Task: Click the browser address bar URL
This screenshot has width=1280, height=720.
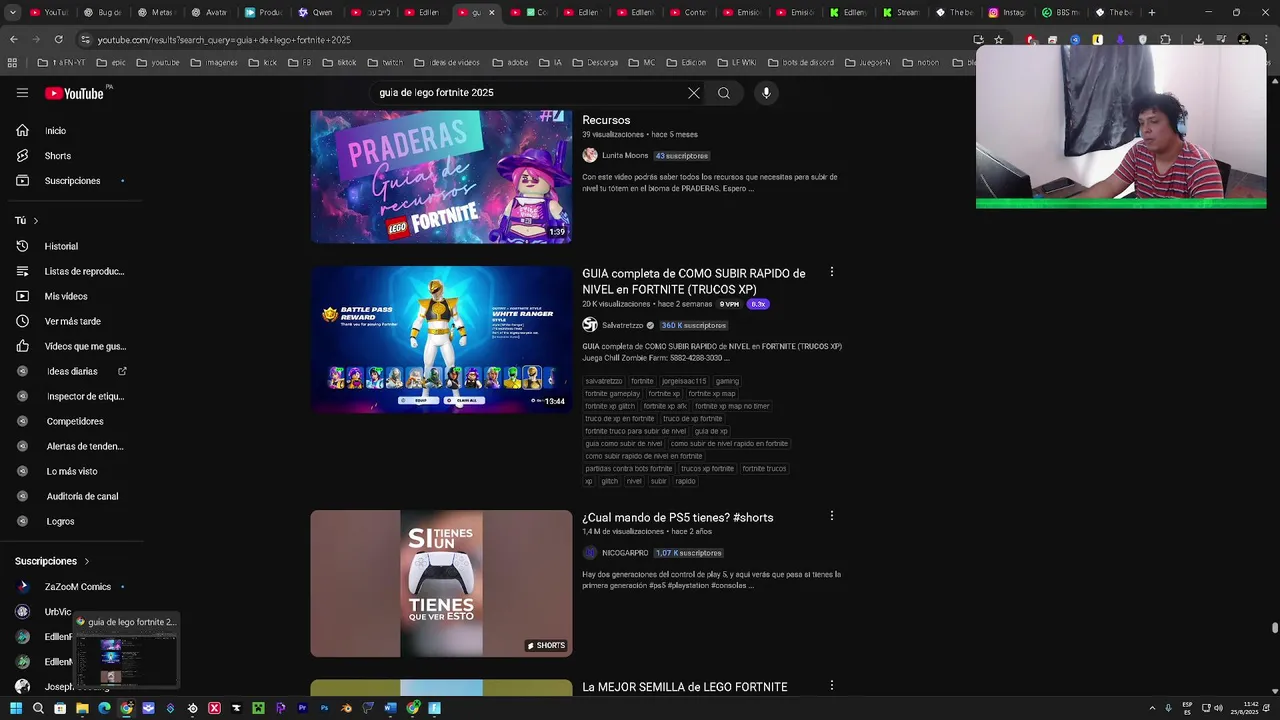Action: 224,39
